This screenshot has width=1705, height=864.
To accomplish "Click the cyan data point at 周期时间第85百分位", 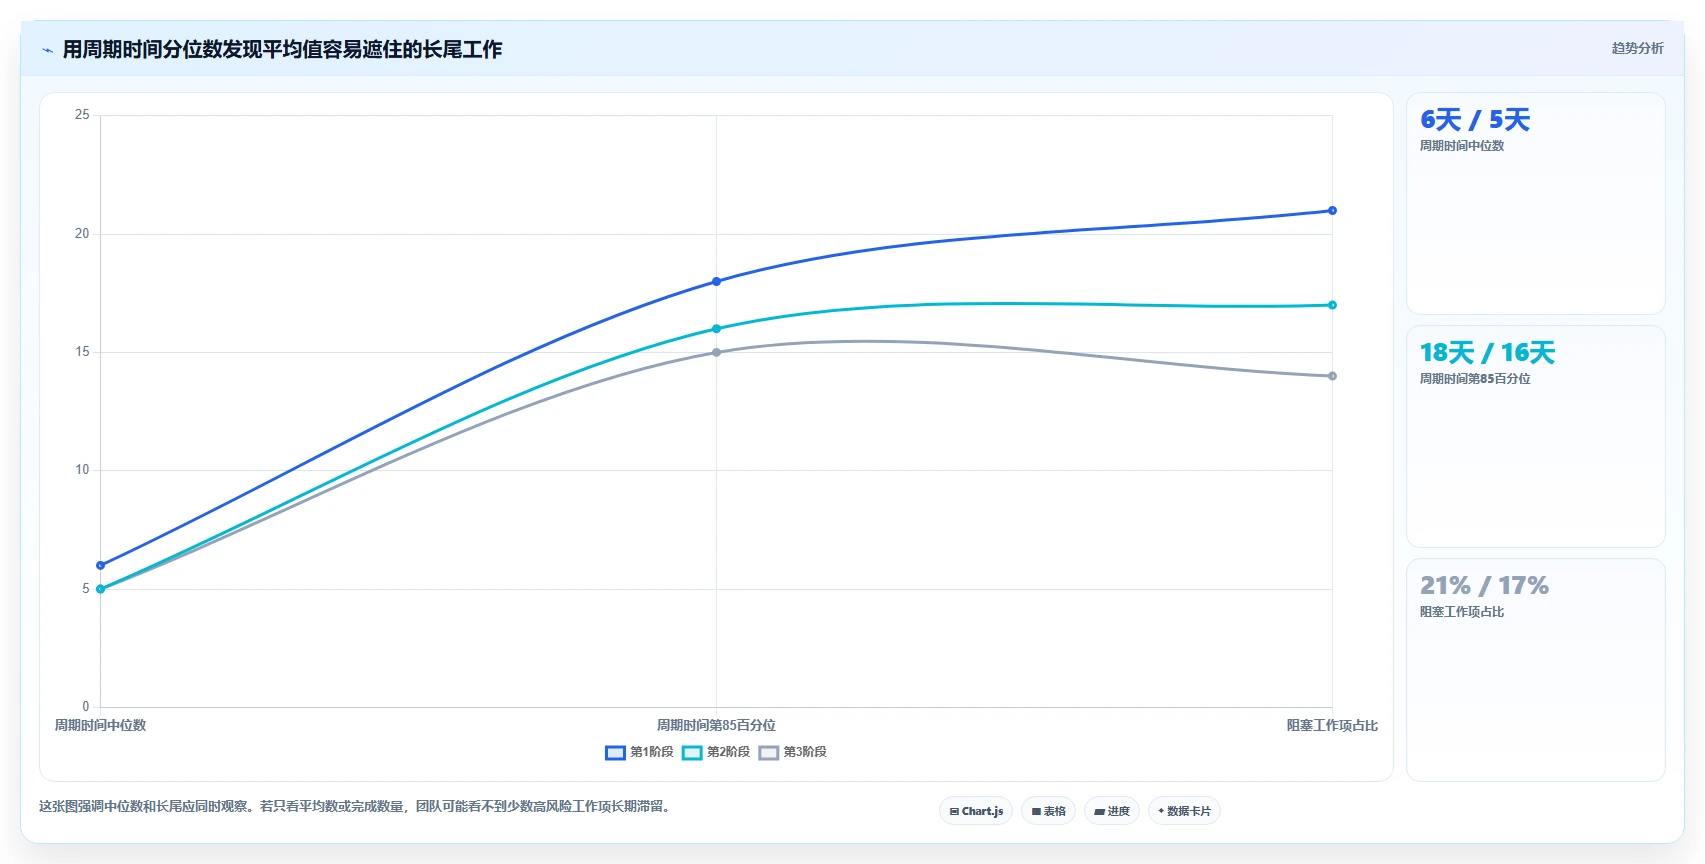I will (x=716, y=329).
